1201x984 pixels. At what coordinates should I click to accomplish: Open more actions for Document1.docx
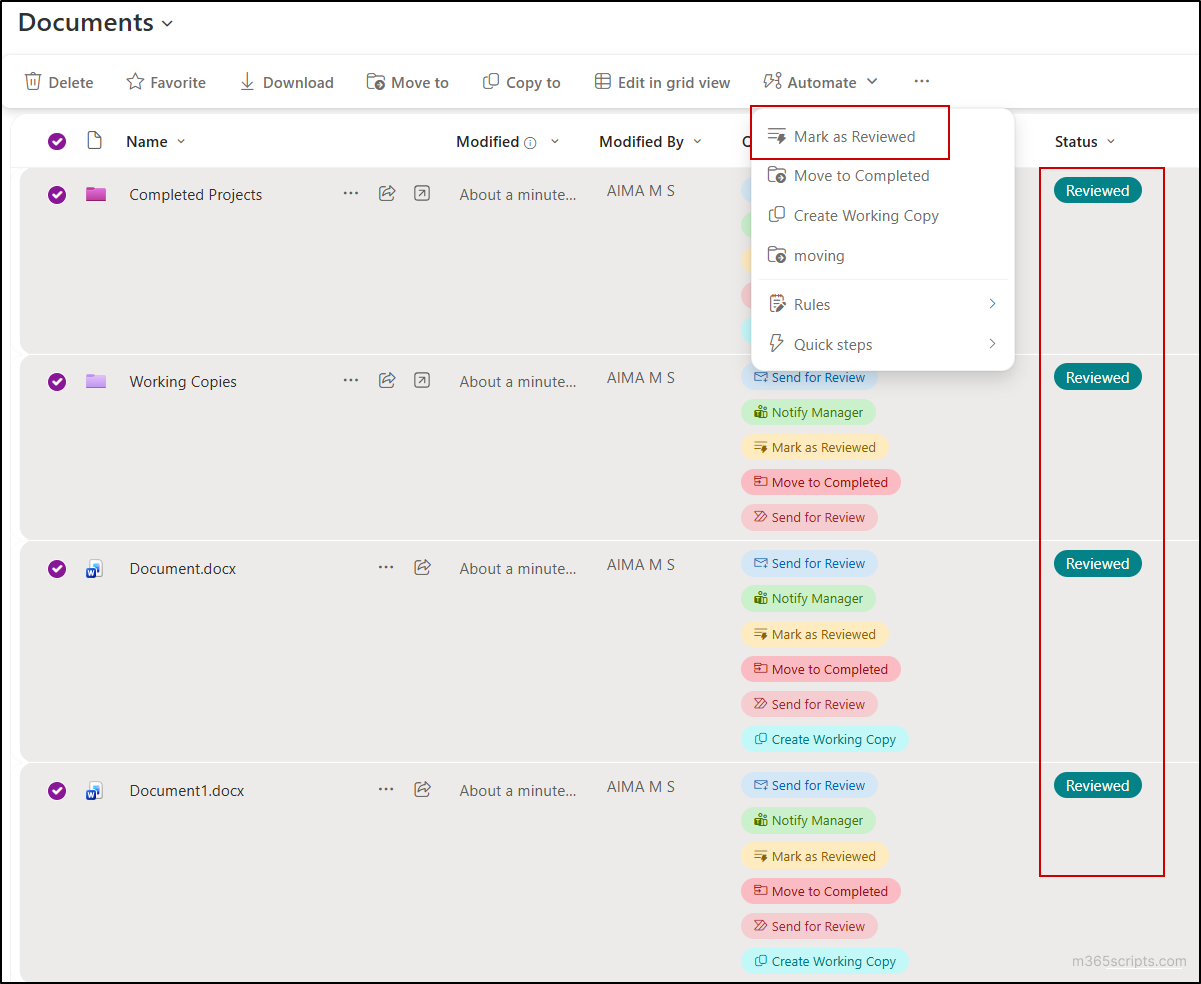point(386,789)
